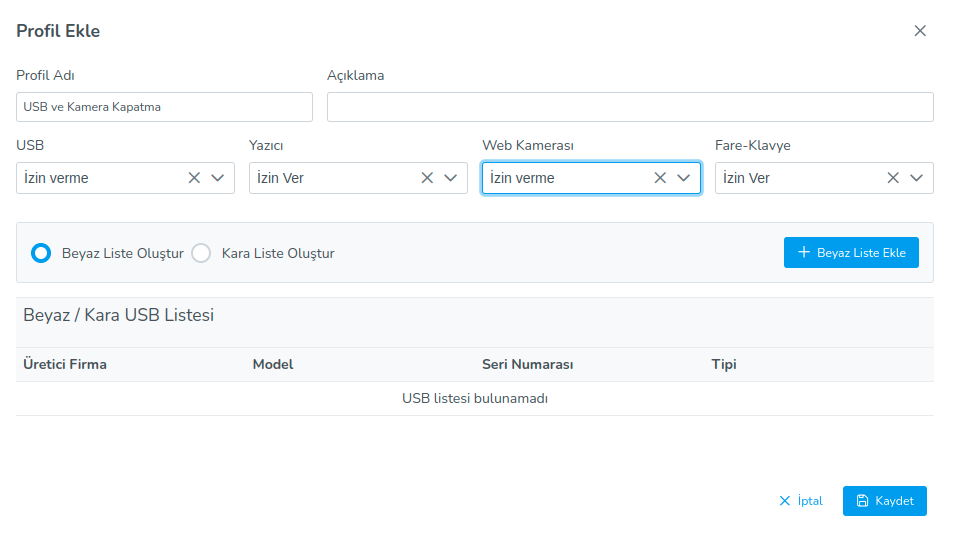The height and width of the screenshot is (535, 953).
Task: Choose Kara Liste Oluştur radio button
Action: [201, 253]
